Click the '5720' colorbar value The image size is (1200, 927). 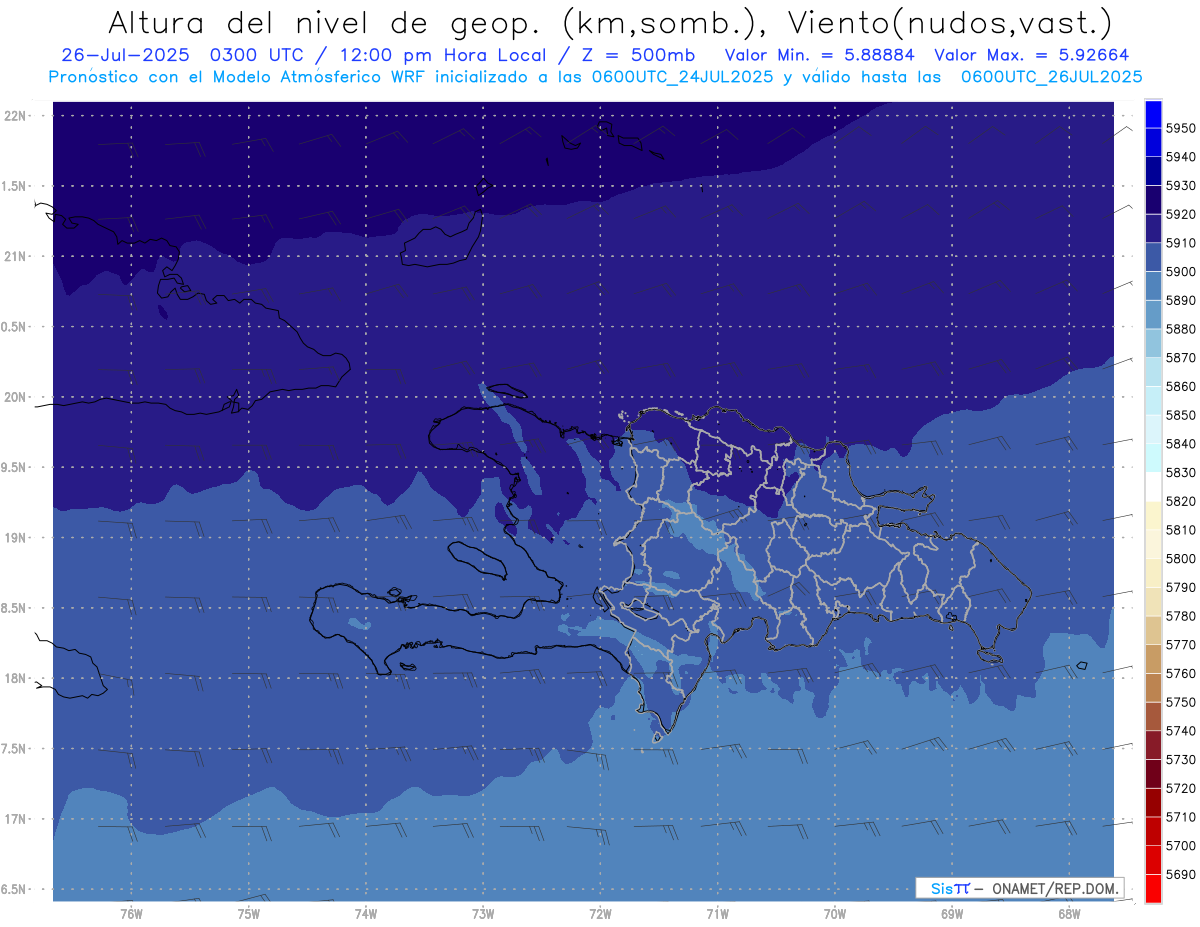click(1181, 789)
